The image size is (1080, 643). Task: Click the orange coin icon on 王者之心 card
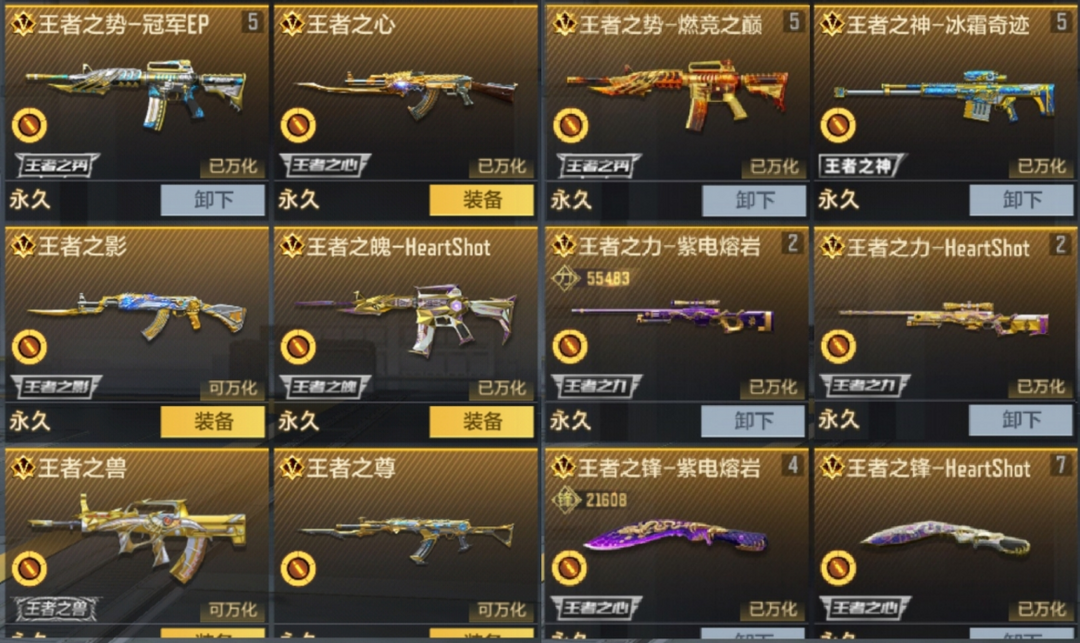coord(298,125)
